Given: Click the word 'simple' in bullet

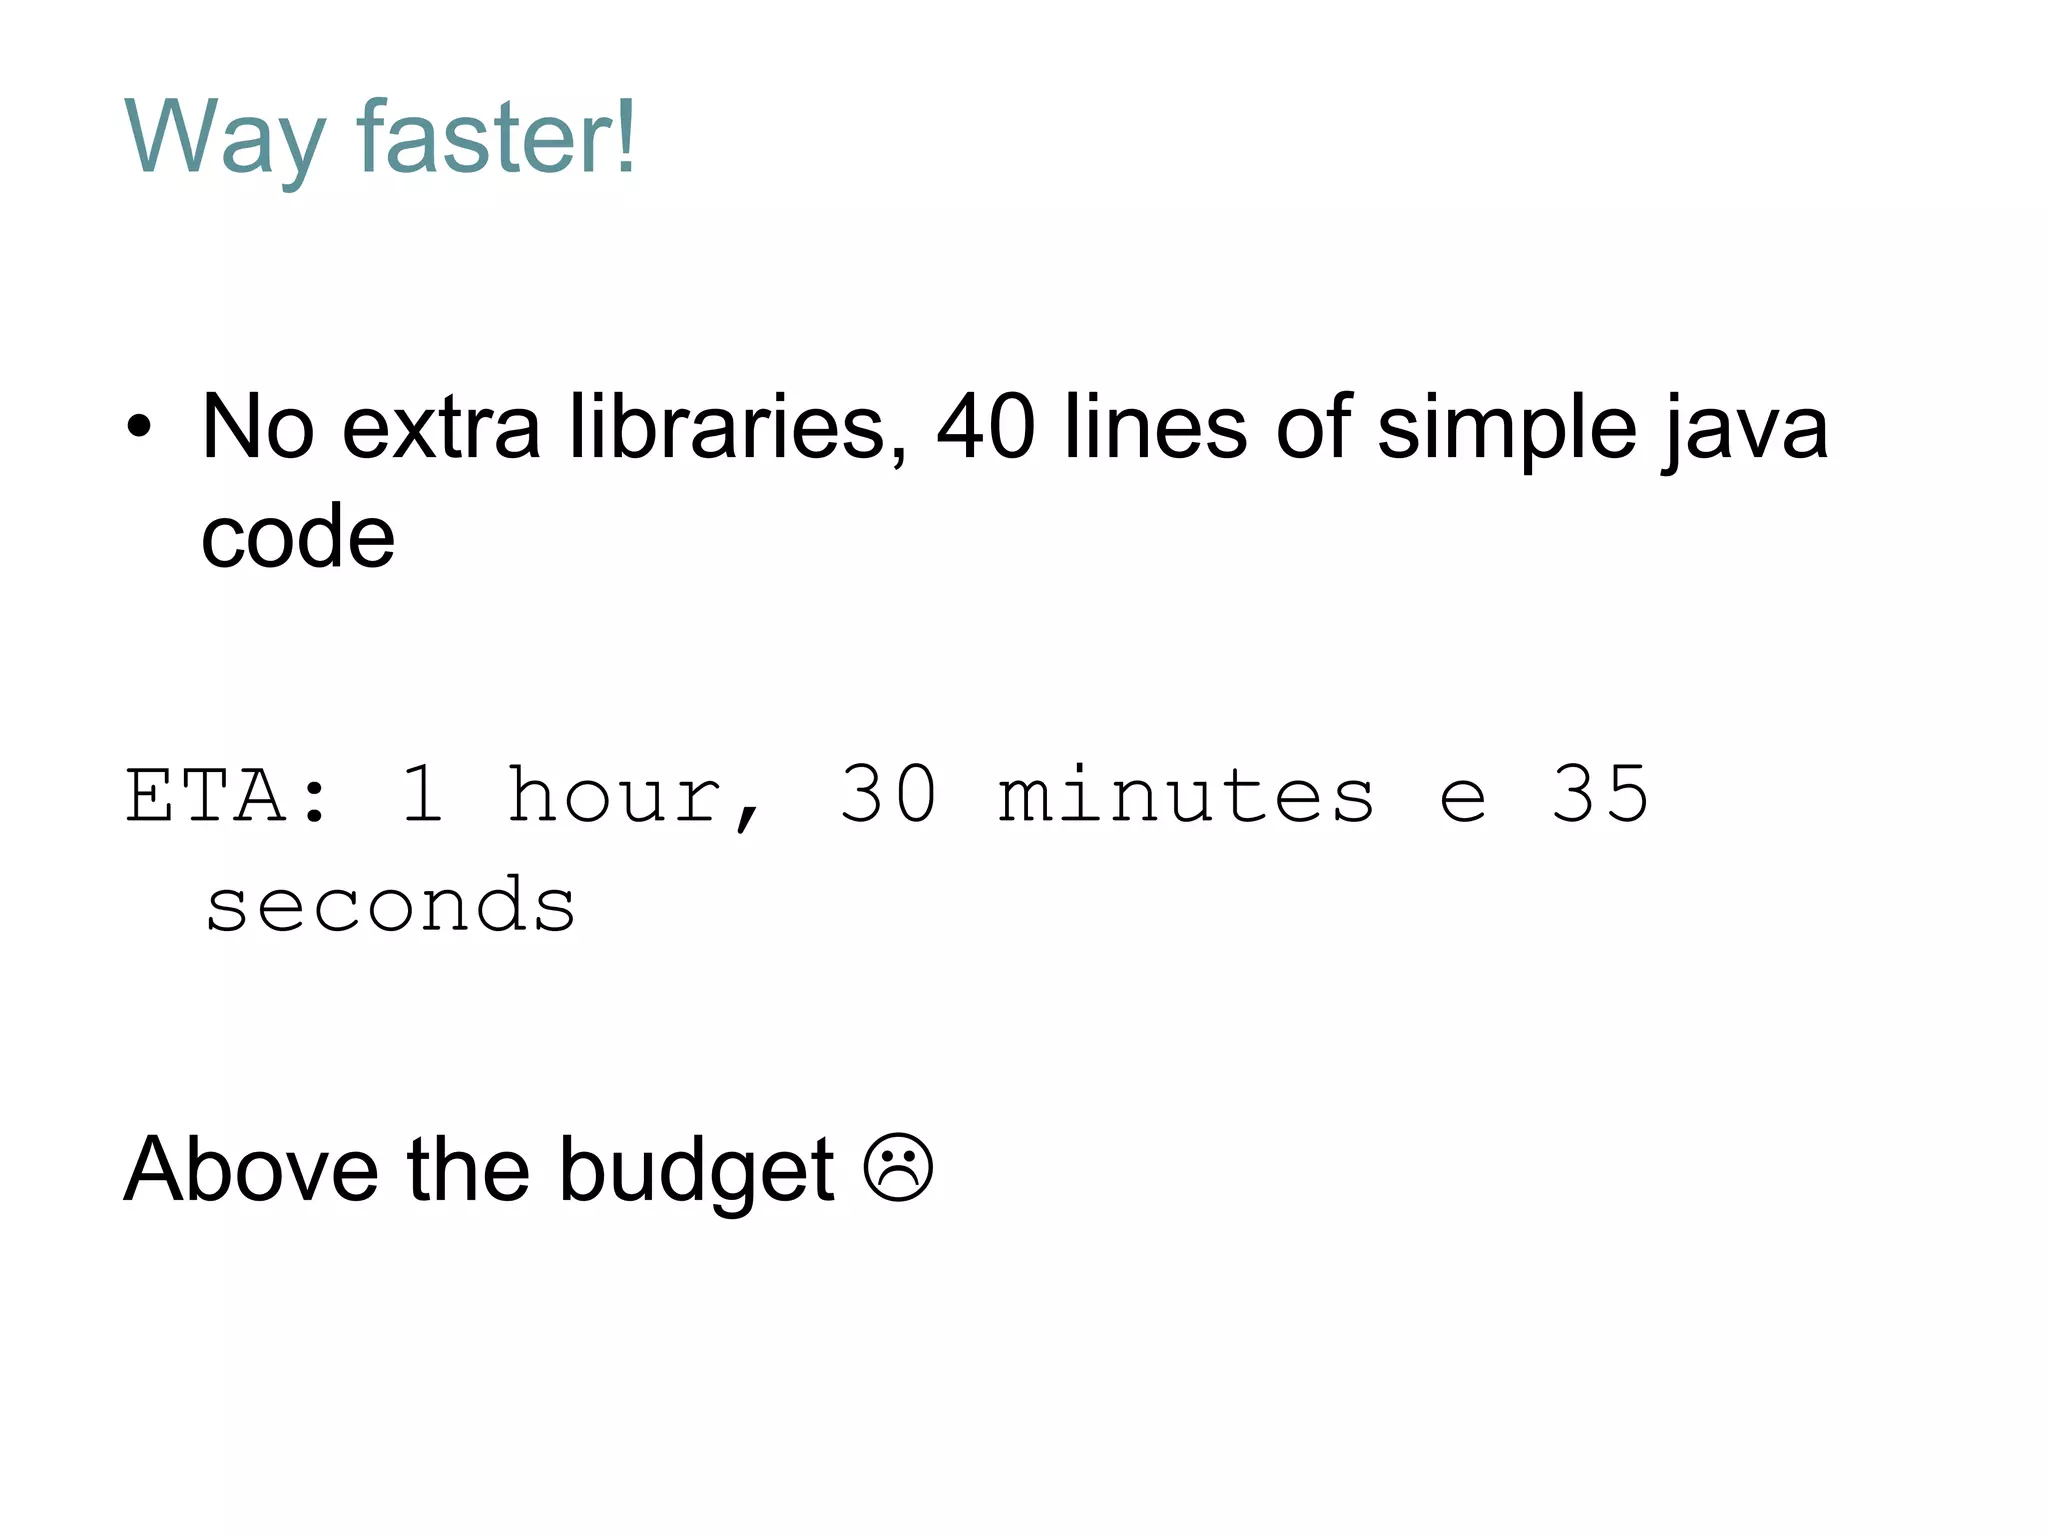Looking at the screenshot, I should pos(1507,431).
